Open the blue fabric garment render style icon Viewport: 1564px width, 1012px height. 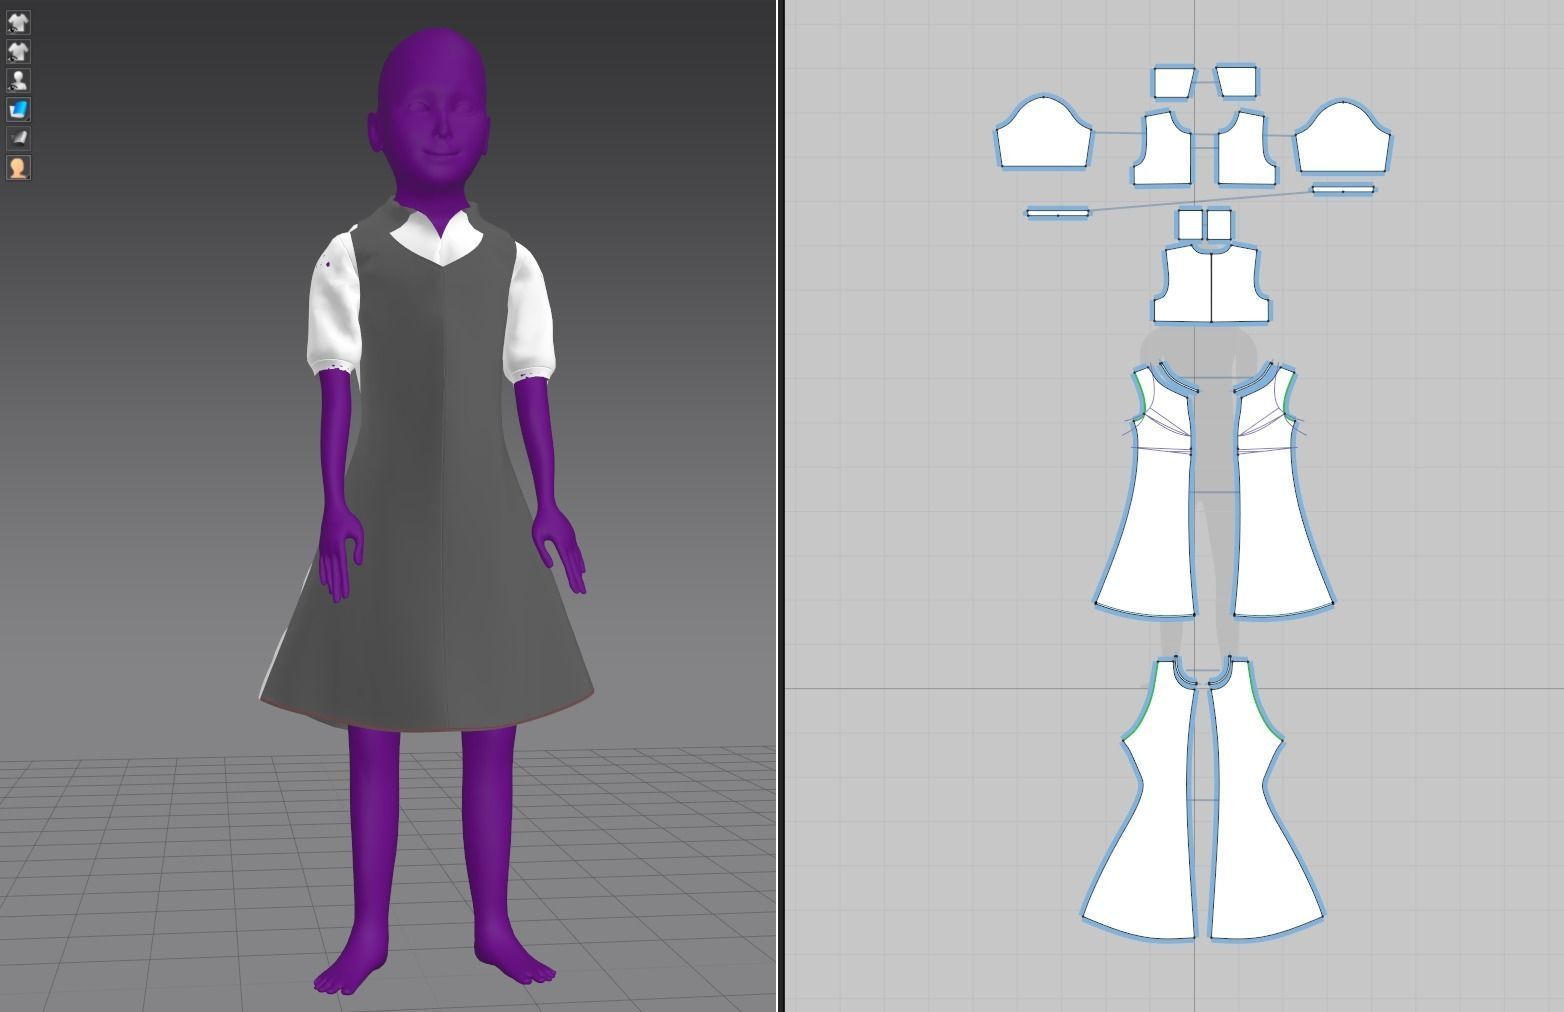[18, 109]
